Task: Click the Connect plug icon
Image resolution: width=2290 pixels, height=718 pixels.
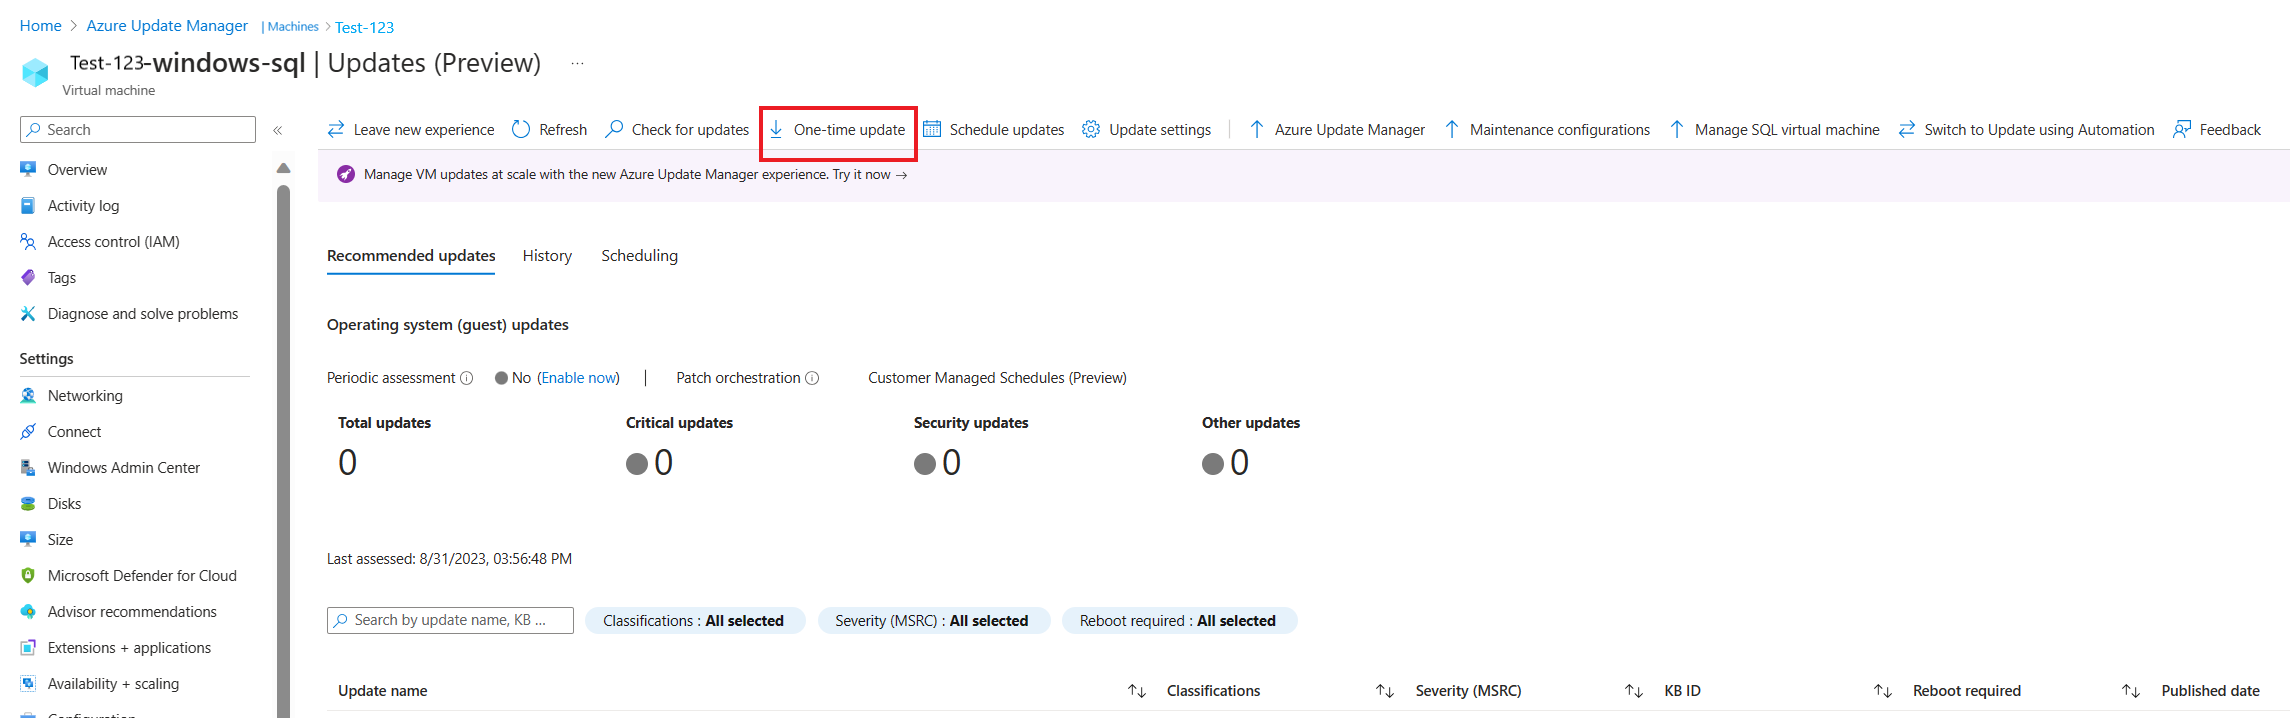Action: (28, 431)
